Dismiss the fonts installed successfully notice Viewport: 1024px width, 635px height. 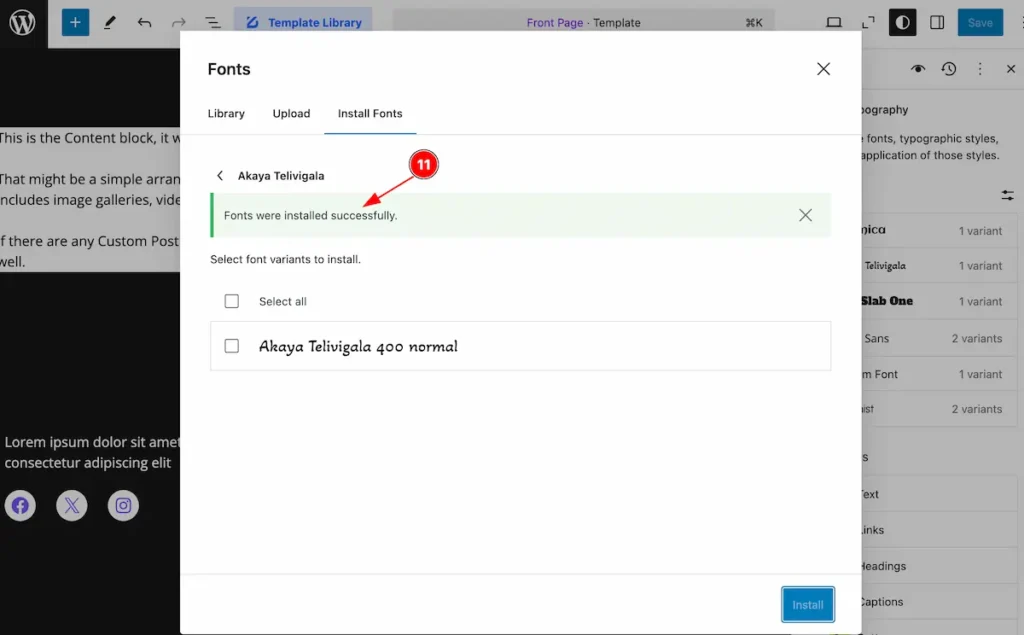click(805, 215)
